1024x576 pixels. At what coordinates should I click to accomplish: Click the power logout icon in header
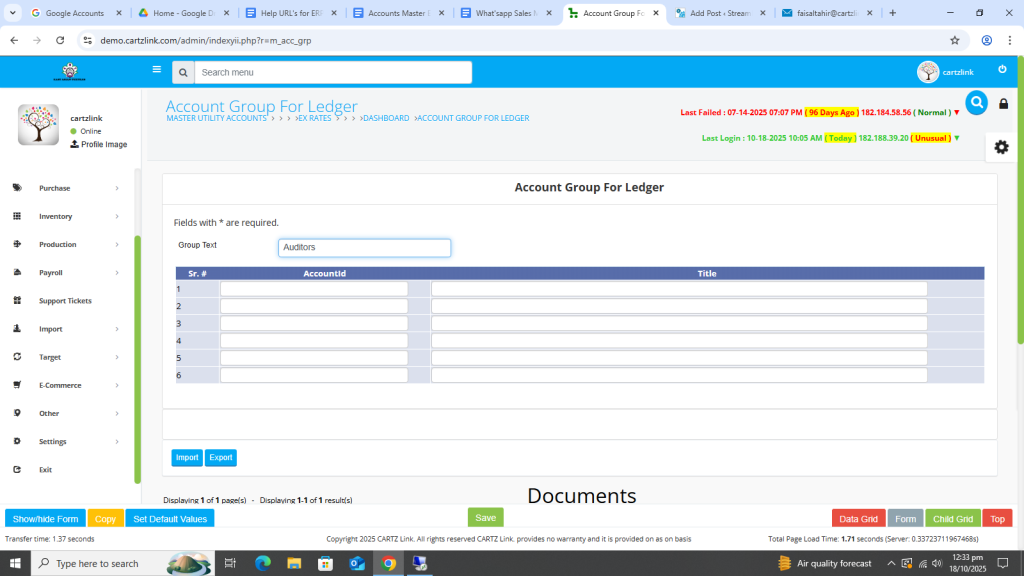coord(1002,69)
